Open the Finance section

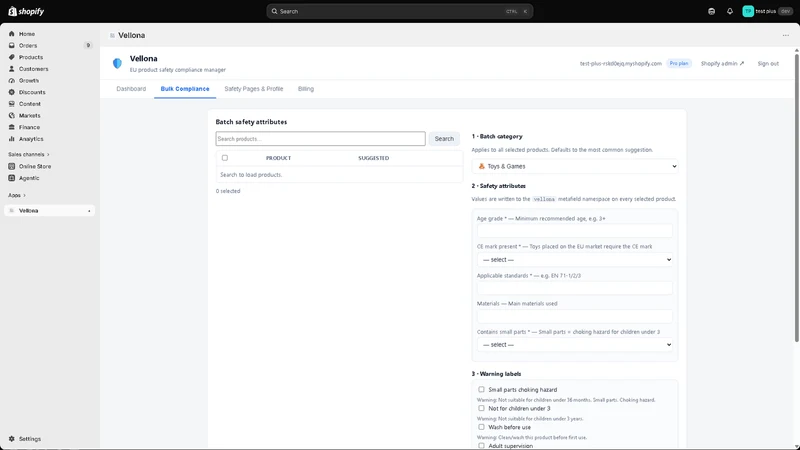tap(29, 128)
